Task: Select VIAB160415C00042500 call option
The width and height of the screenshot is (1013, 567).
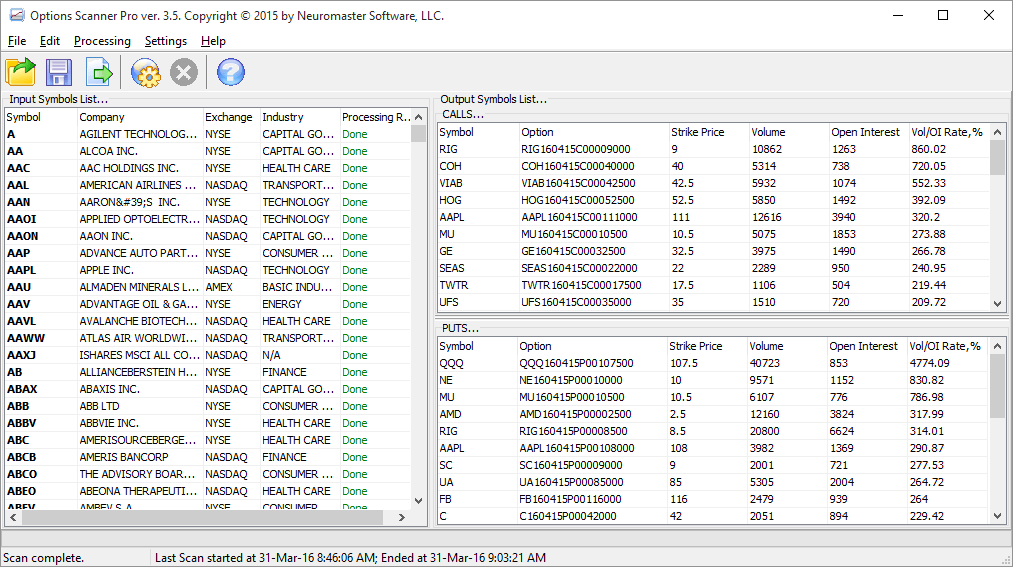Action: coord(578,183)
